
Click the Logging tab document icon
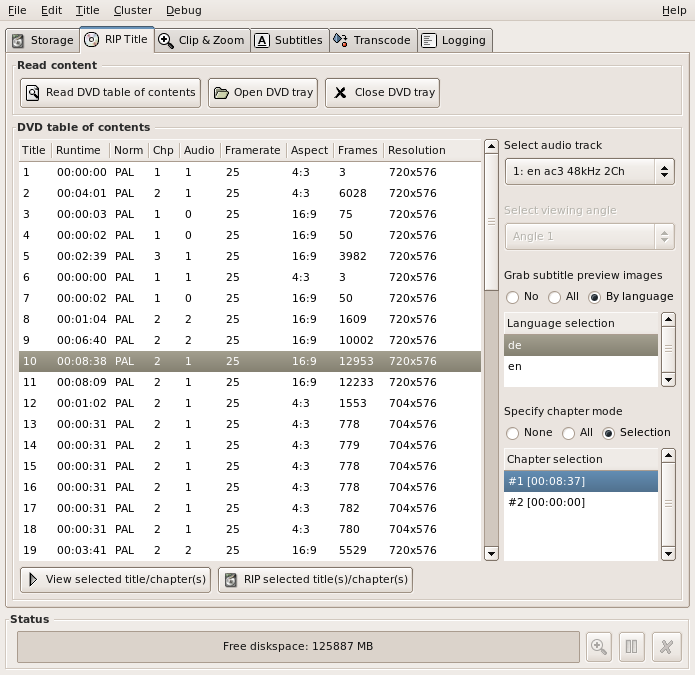(429, 41)
